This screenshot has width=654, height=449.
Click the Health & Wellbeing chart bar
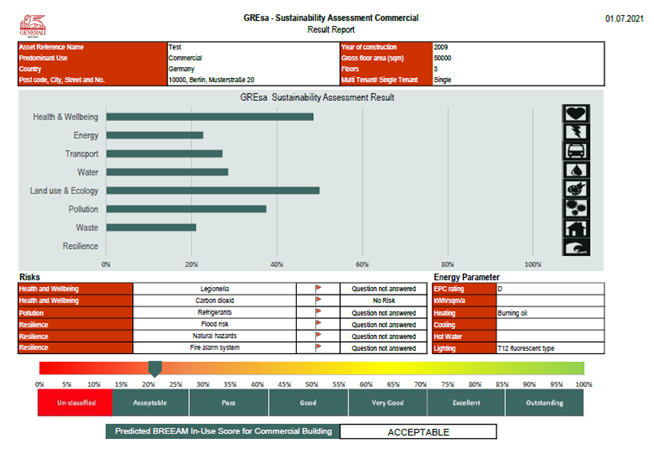tap(210, 117)
